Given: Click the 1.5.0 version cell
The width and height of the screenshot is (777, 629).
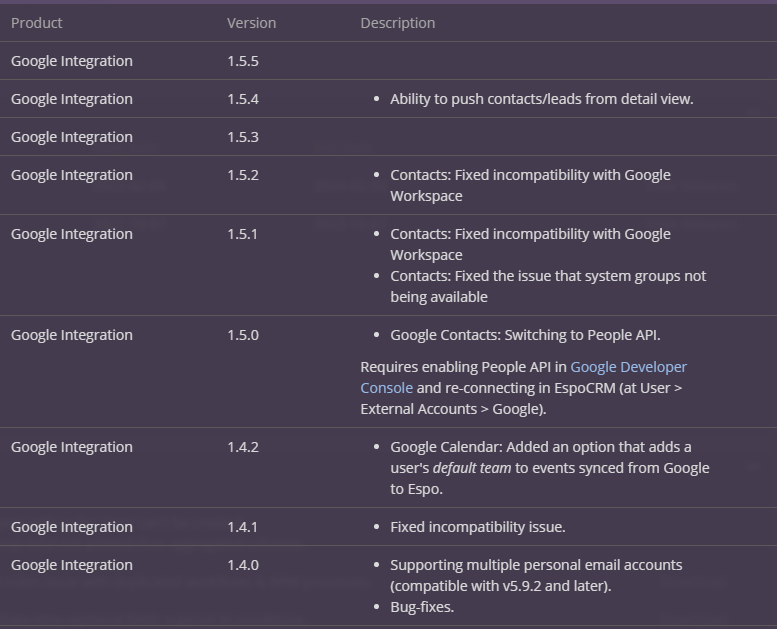Looking at the screenshot, I should click(243, 335).
